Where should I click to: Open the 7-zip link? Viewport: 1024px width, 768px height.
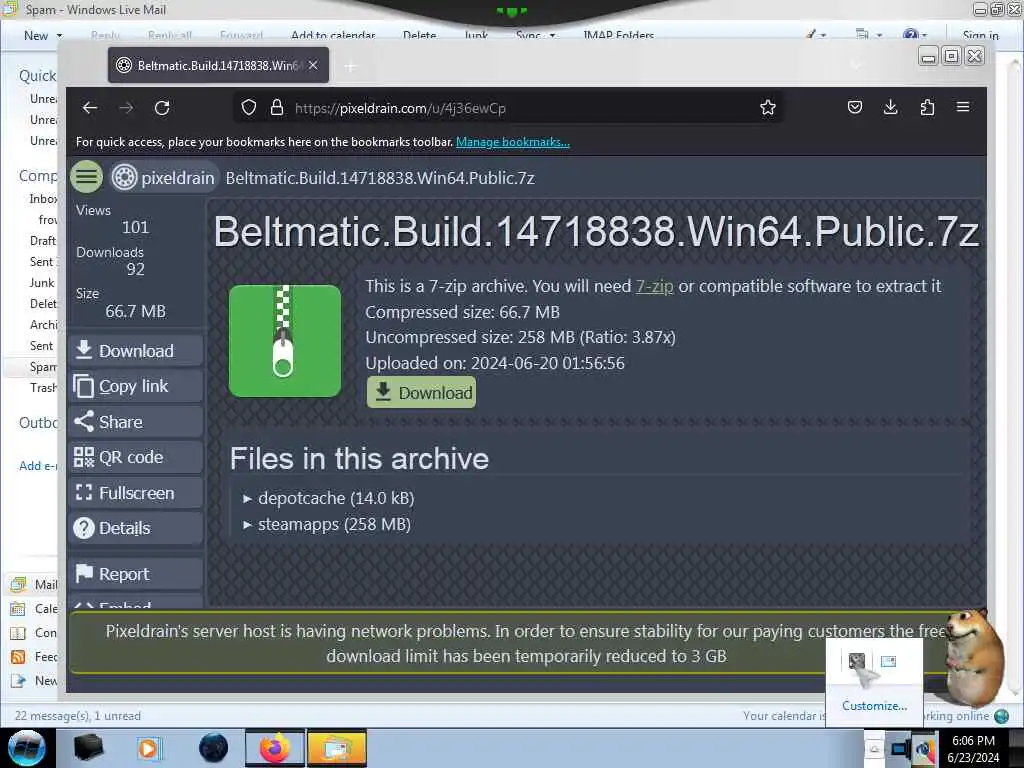coord(654,286)
